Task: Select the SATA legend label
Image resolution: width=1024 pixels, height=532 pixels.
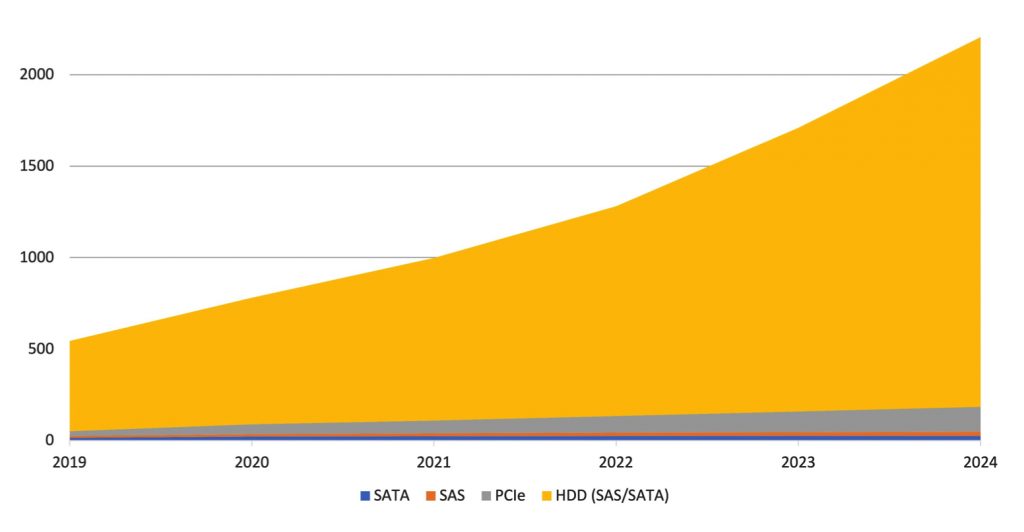Action: [x=391, y=495]
